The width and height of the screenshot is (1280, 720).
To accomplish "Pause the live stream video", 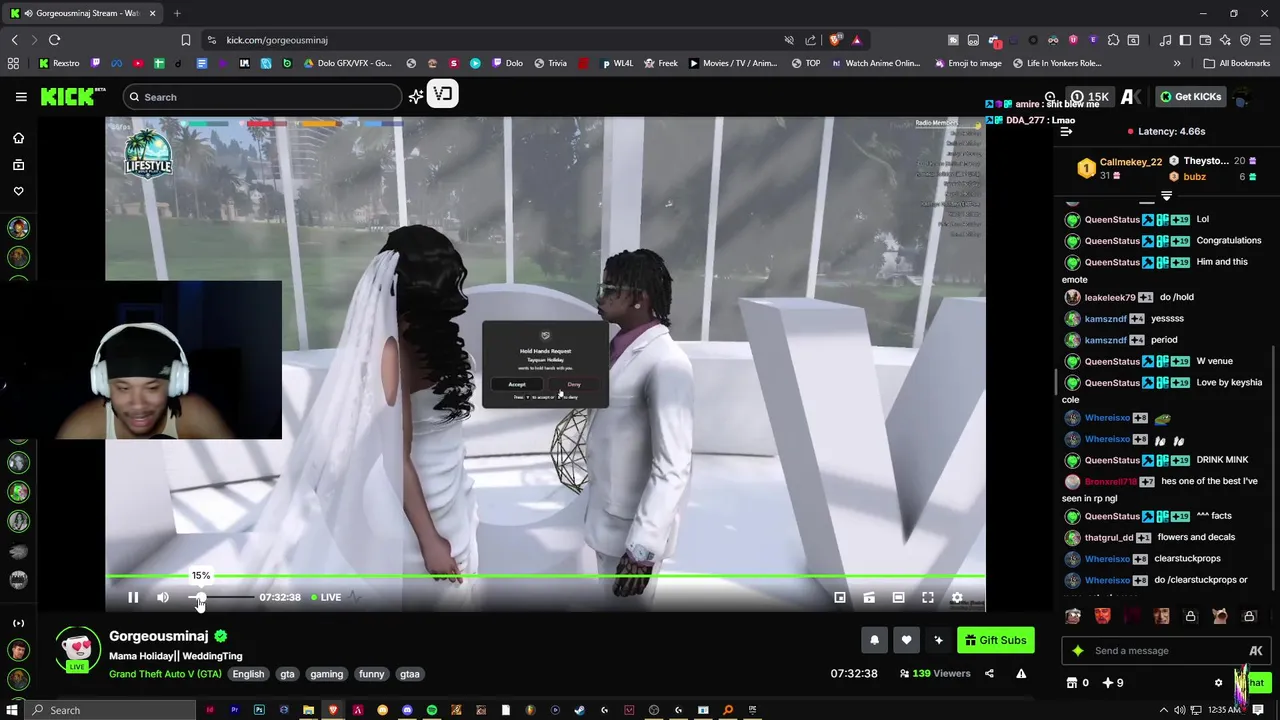I will point(133,597).
